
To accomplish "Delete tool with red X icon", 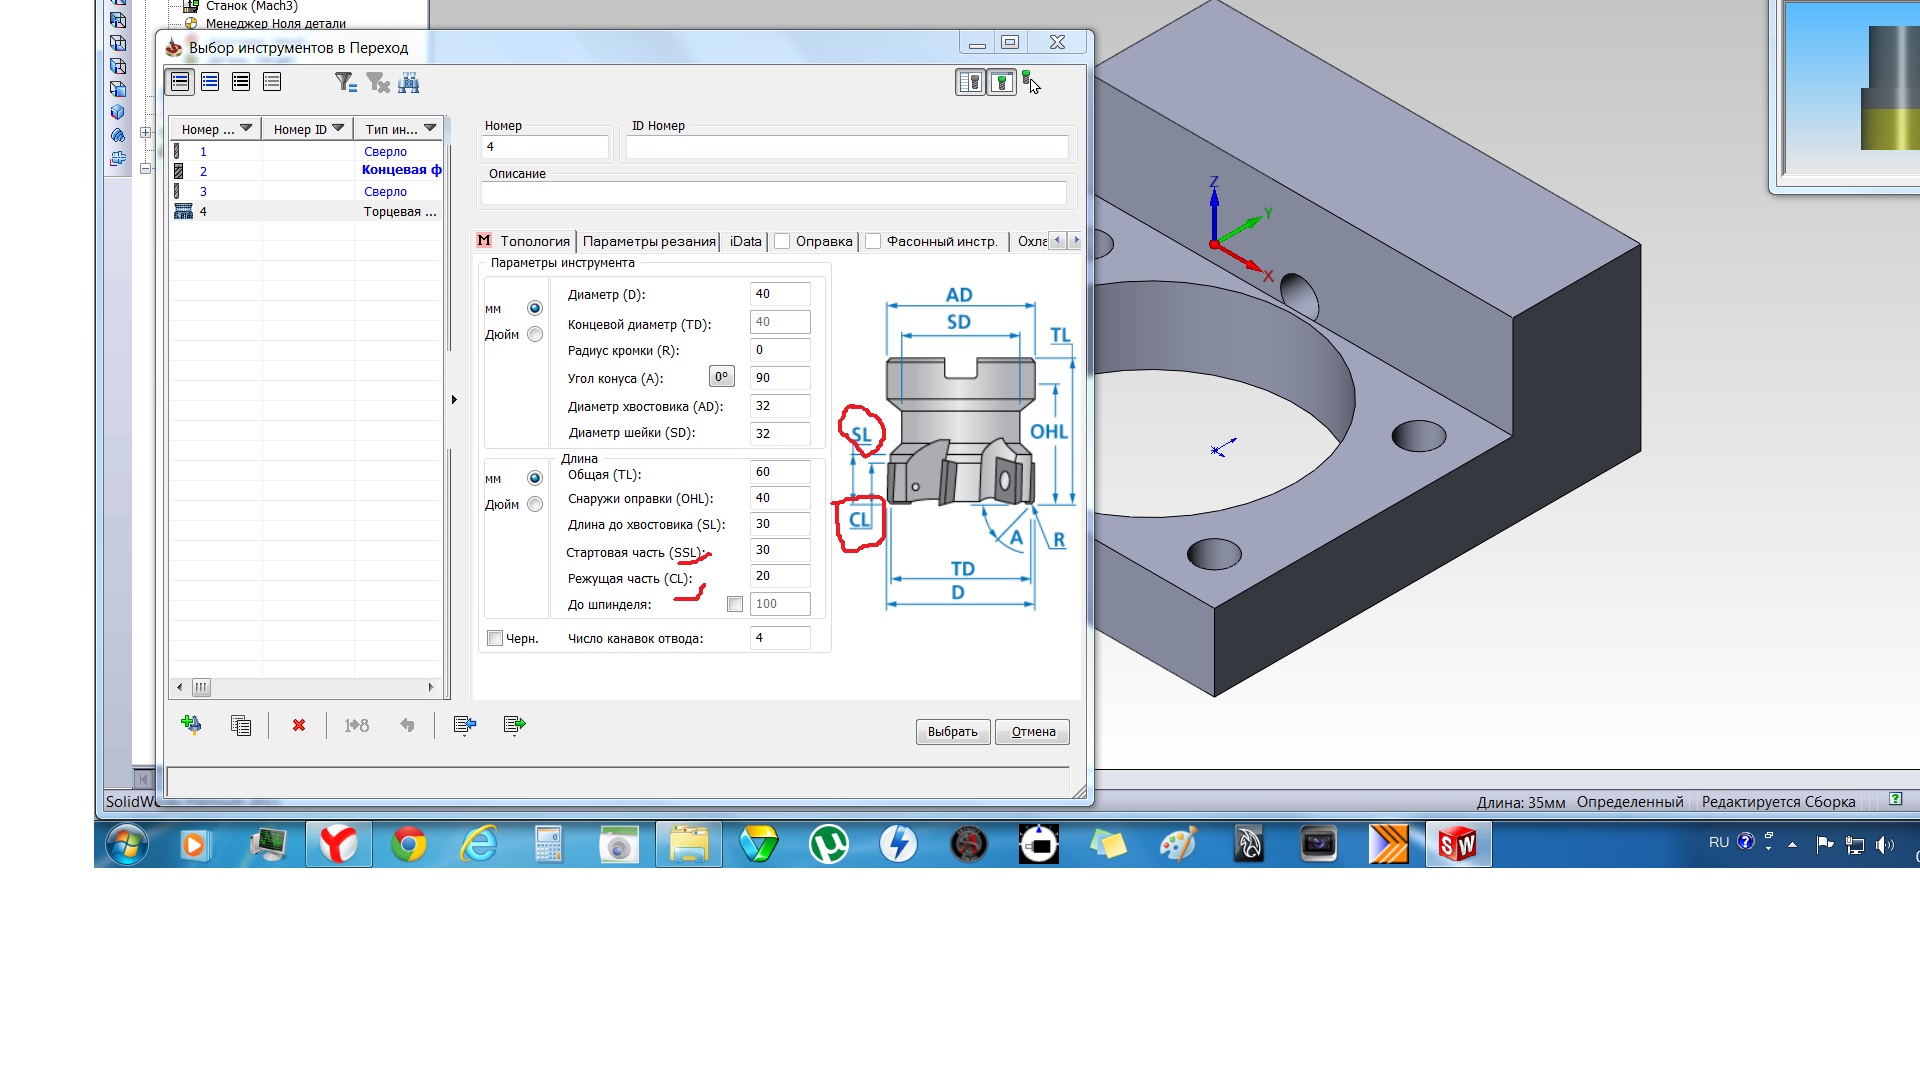I will pyautogui.click(x=298, y=725).
